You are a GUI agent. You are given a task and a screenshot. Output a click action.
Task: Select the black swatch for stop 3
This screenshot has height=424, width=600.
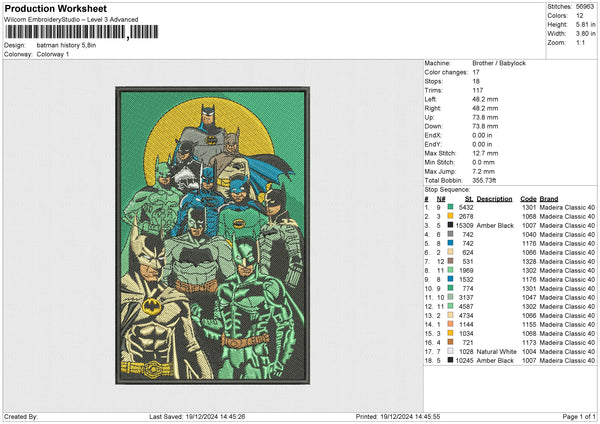click(450, 225)
